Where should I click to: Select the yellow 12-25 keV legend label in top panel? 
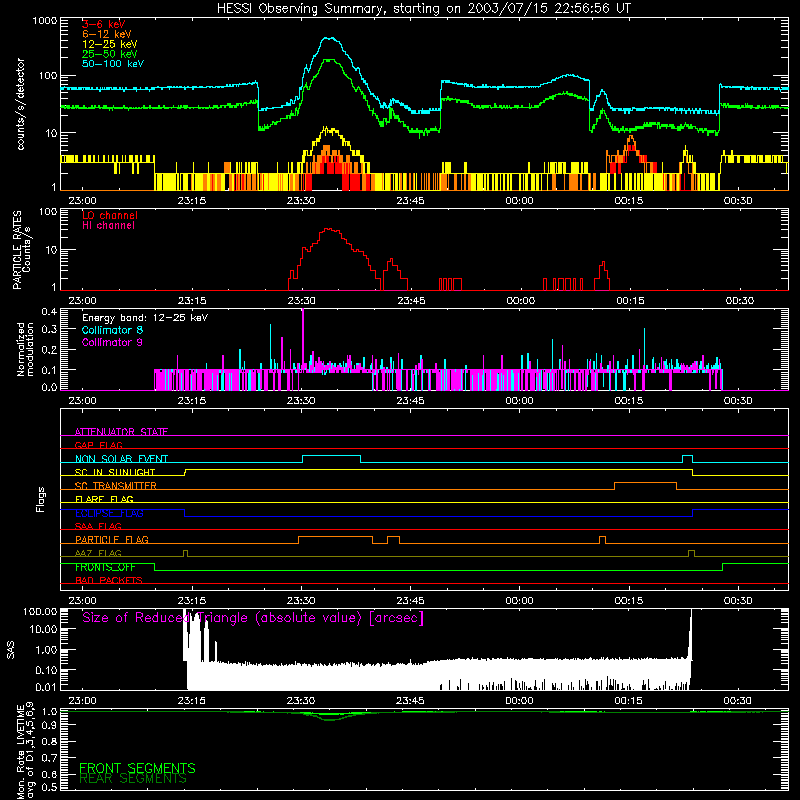110,44
